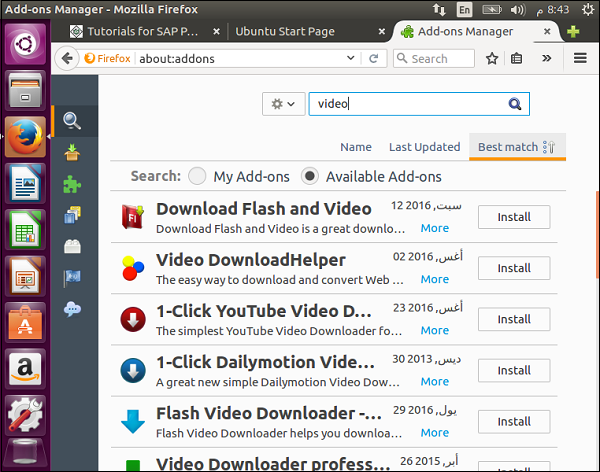Open the Extensions puzzle piece category
This screenshot has height=472, width=600.
pyautogui.click(x=73, y=183)
